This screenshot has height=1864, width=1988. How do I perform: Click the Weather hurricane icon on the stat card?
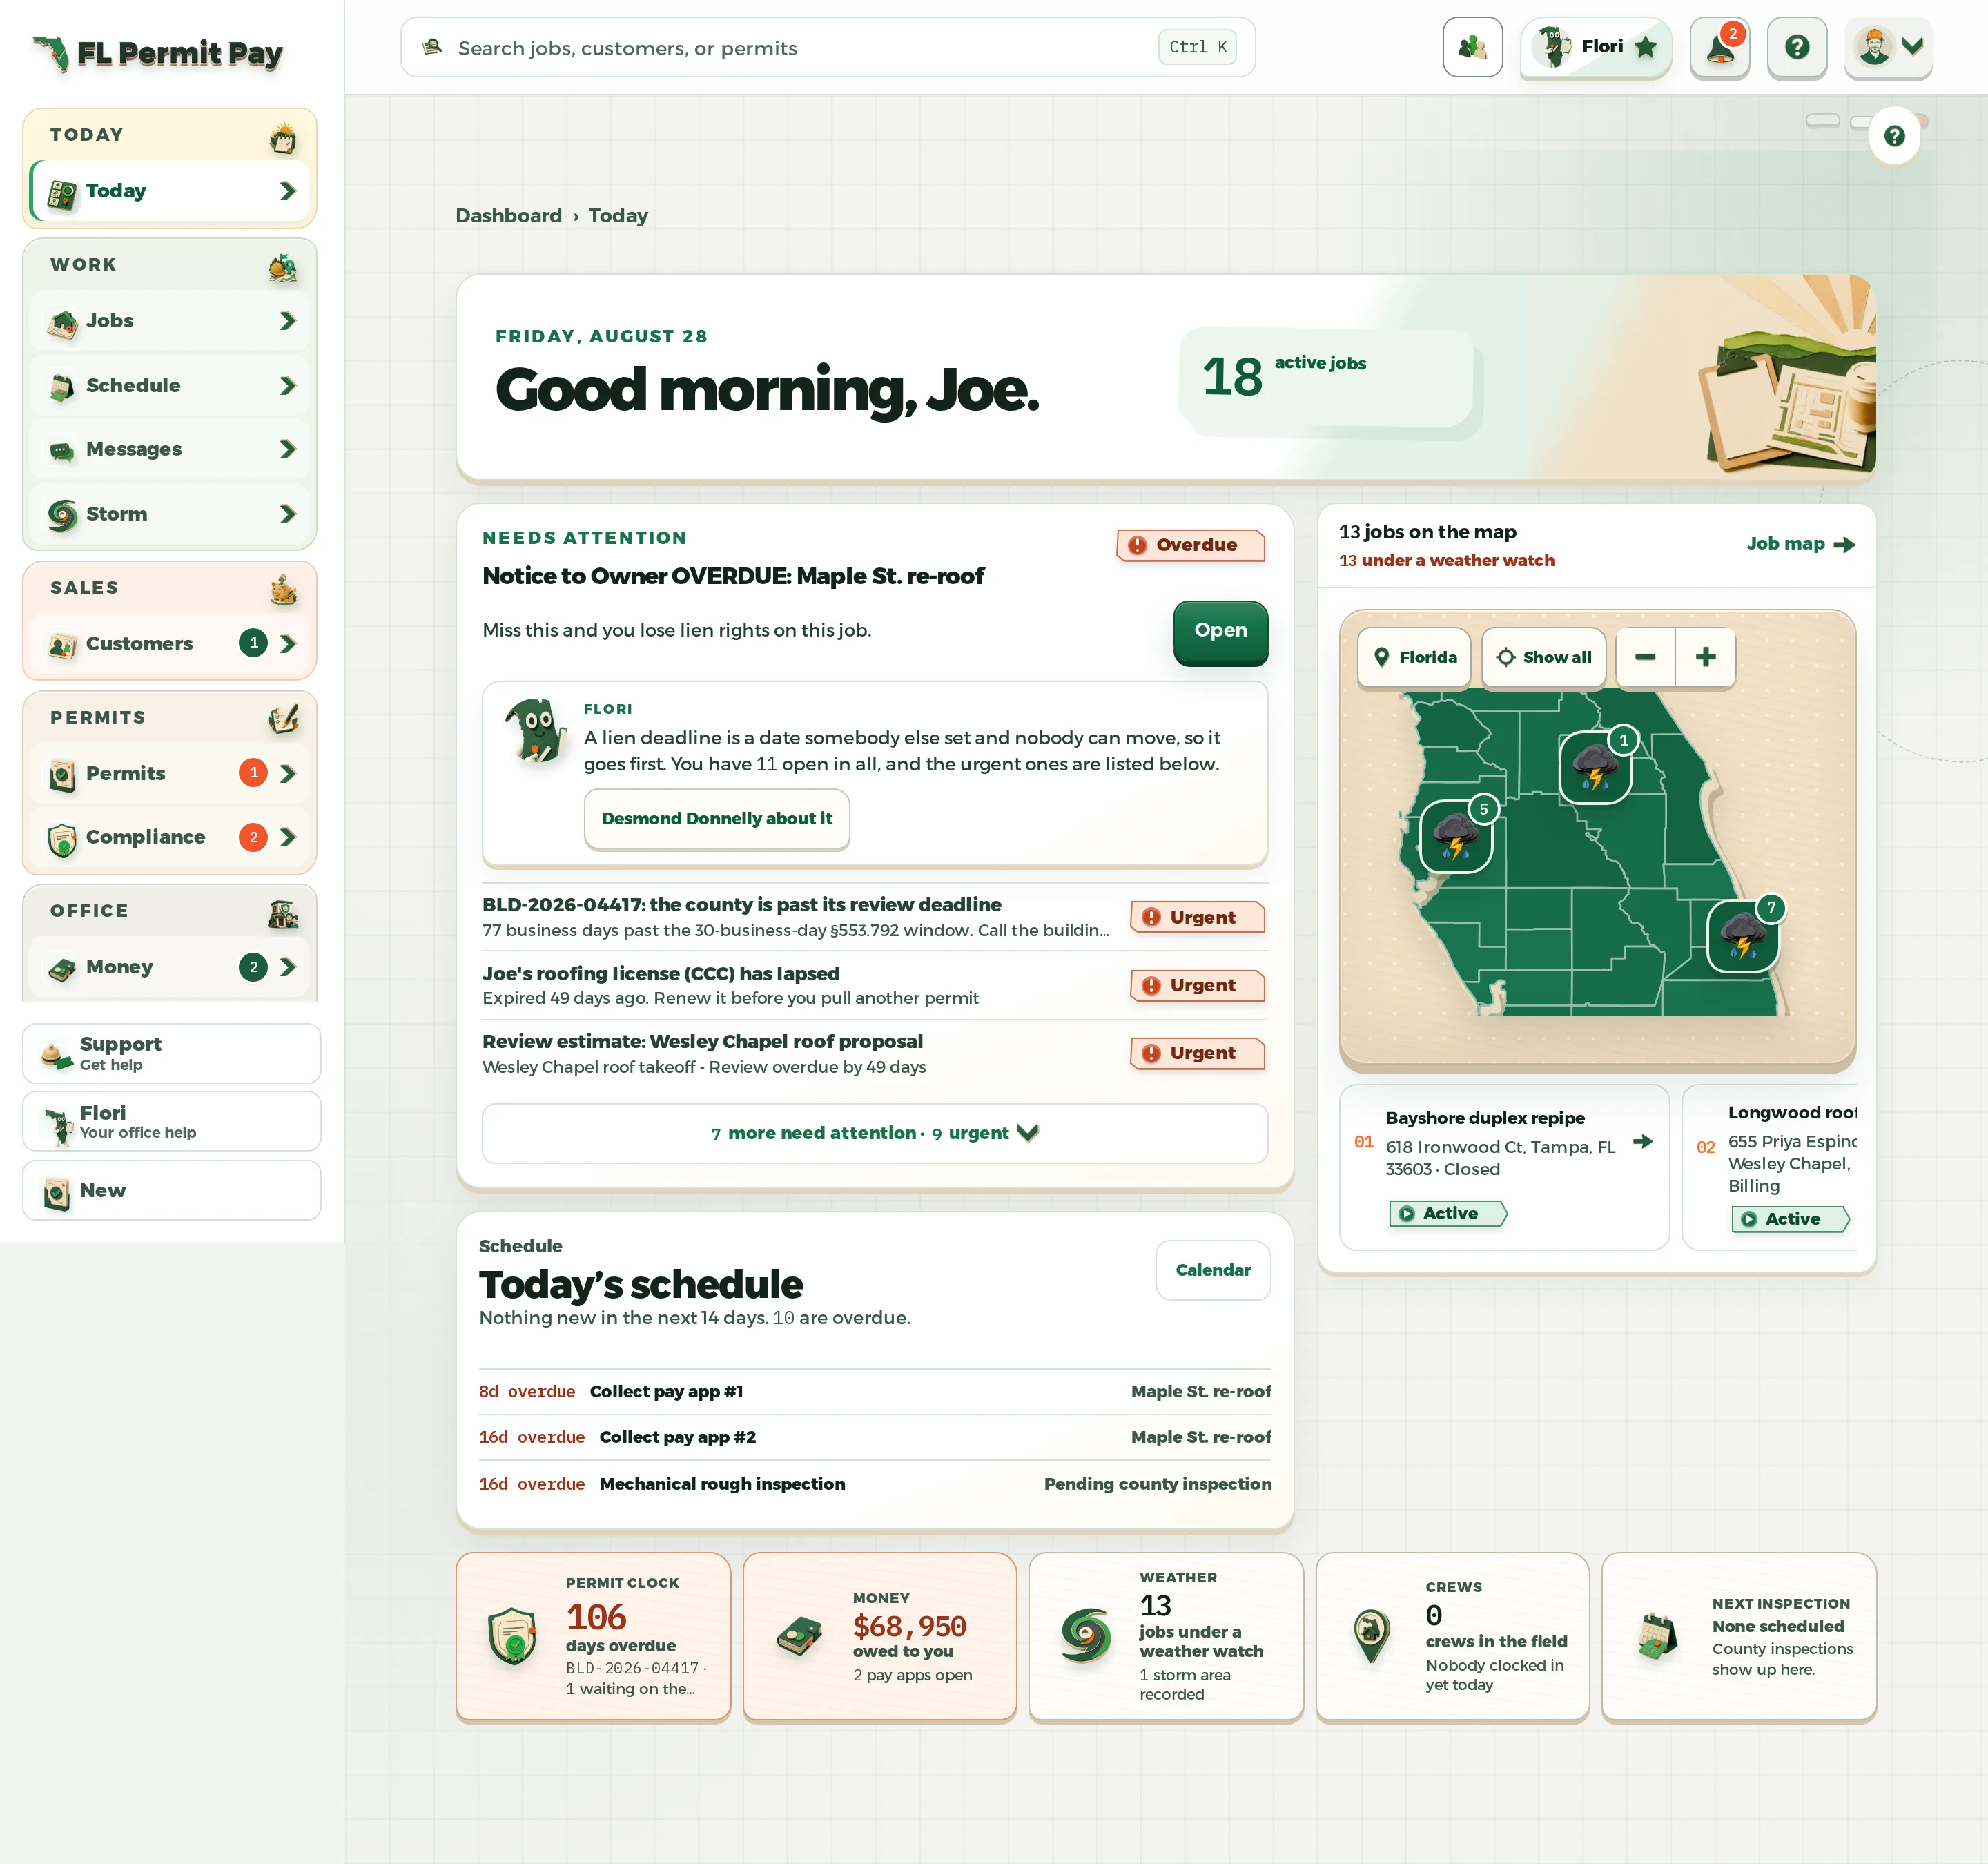[x=1086, y=1636]
